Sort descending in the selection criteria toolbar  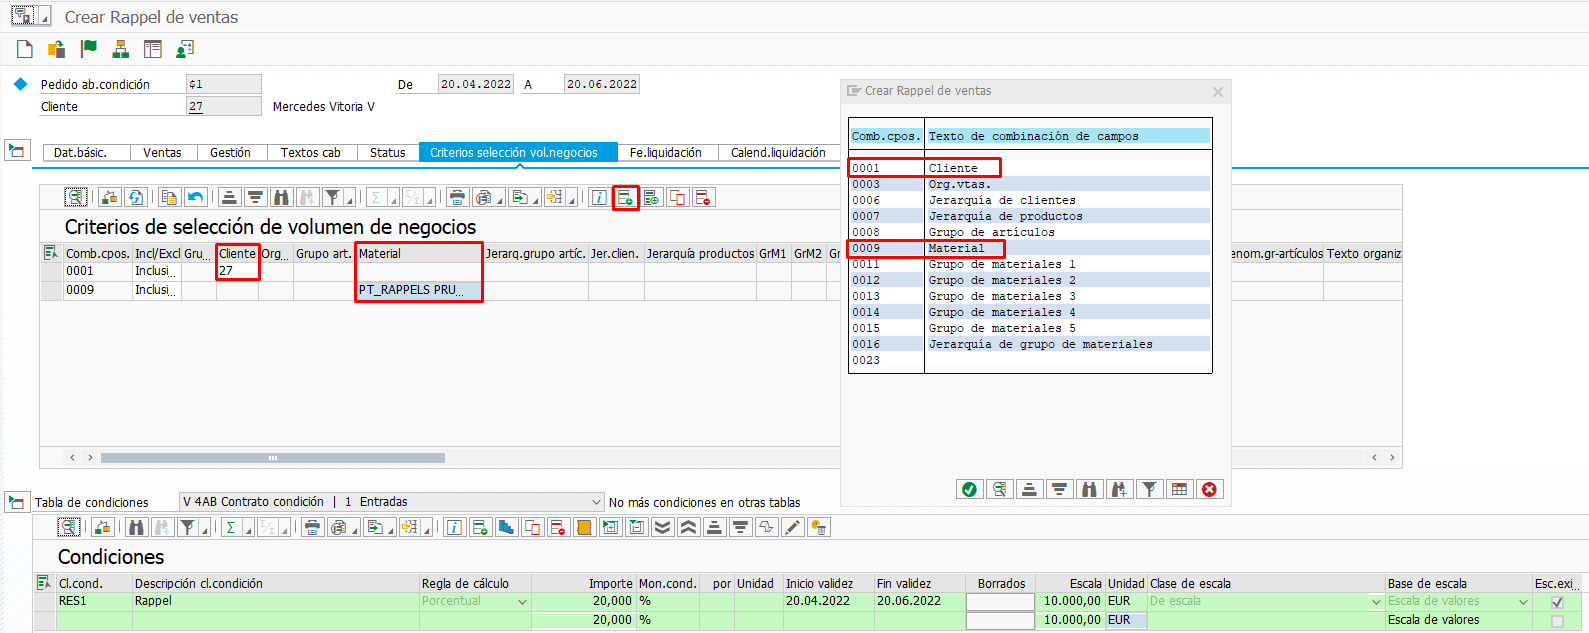click(x=255, y=197)
